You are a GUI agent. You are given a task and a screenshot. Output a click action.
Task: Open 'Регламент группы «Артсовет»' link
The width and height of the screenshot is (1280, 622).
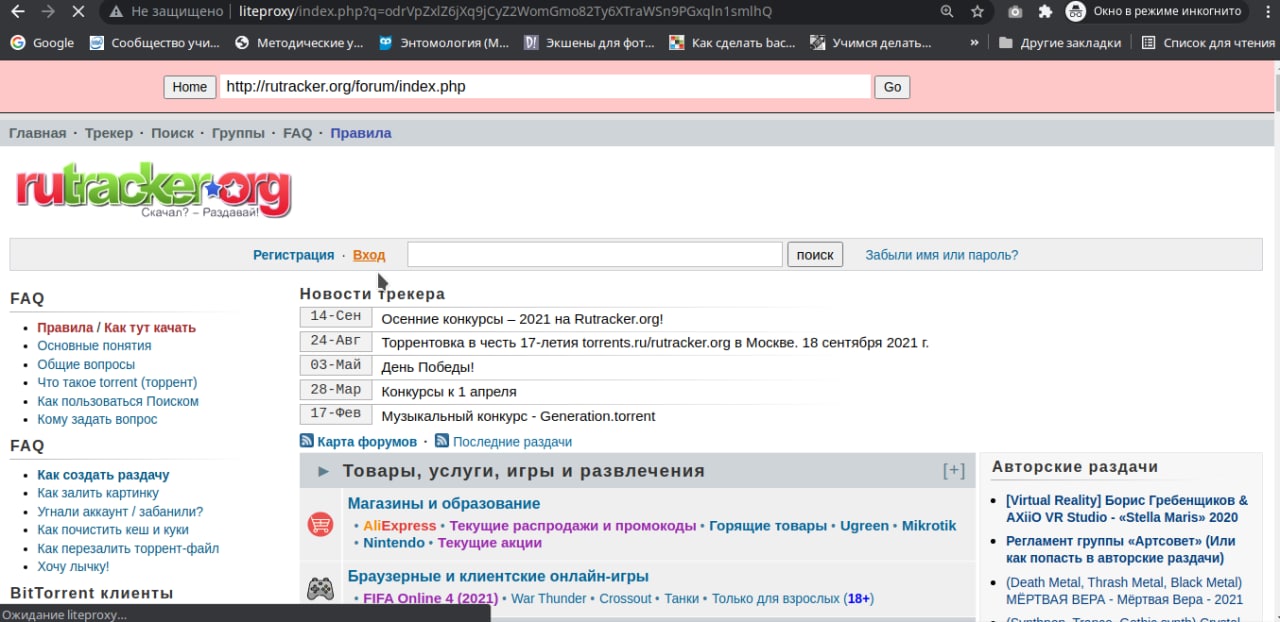coord(1121,549)
